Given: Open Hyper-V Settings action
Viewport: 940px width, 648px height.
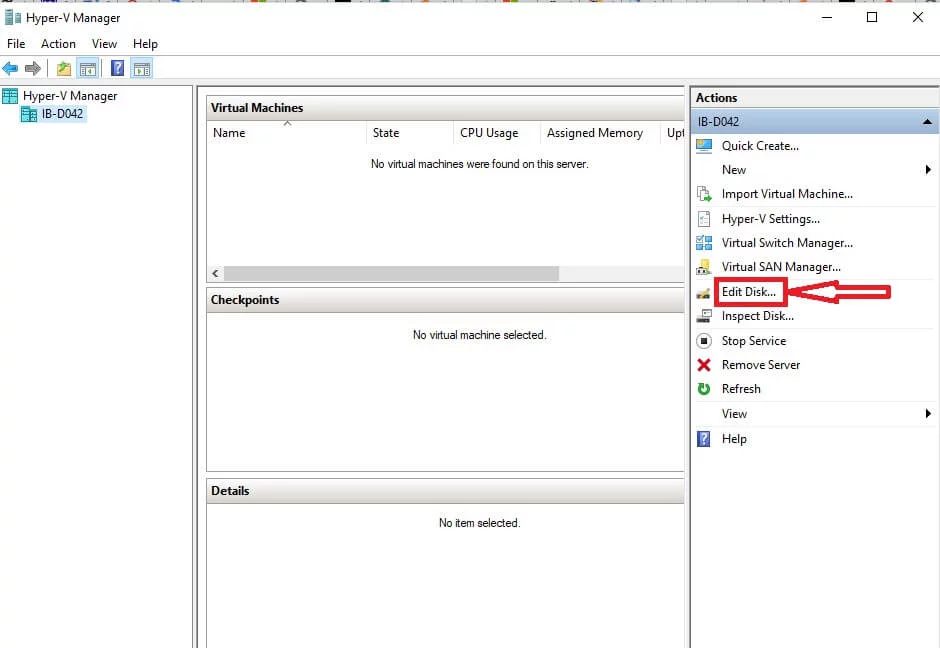Looking at the screenshot, I should coord(770,219).
